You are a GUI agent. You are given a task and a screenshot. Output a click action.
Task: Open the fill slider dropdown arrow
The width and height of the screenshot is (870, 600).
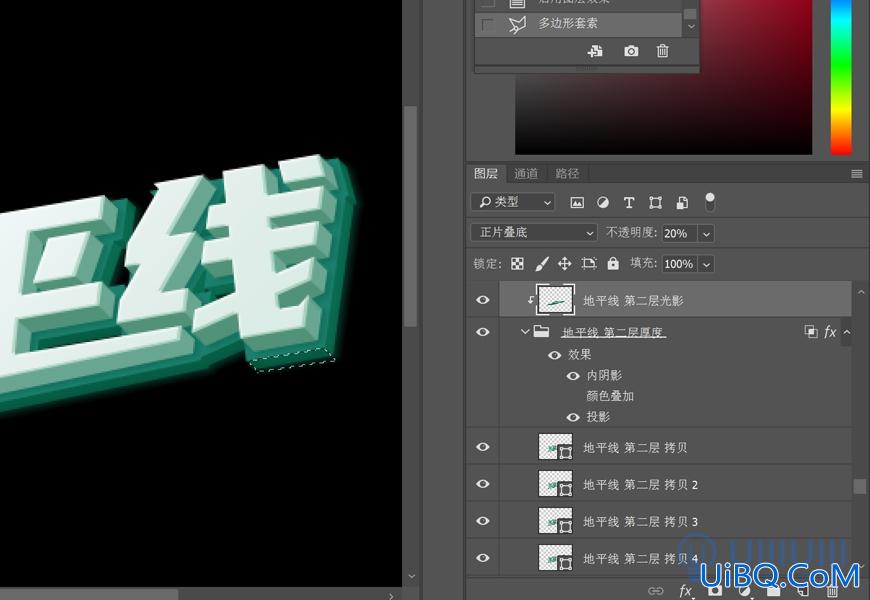tap(706, 265)
